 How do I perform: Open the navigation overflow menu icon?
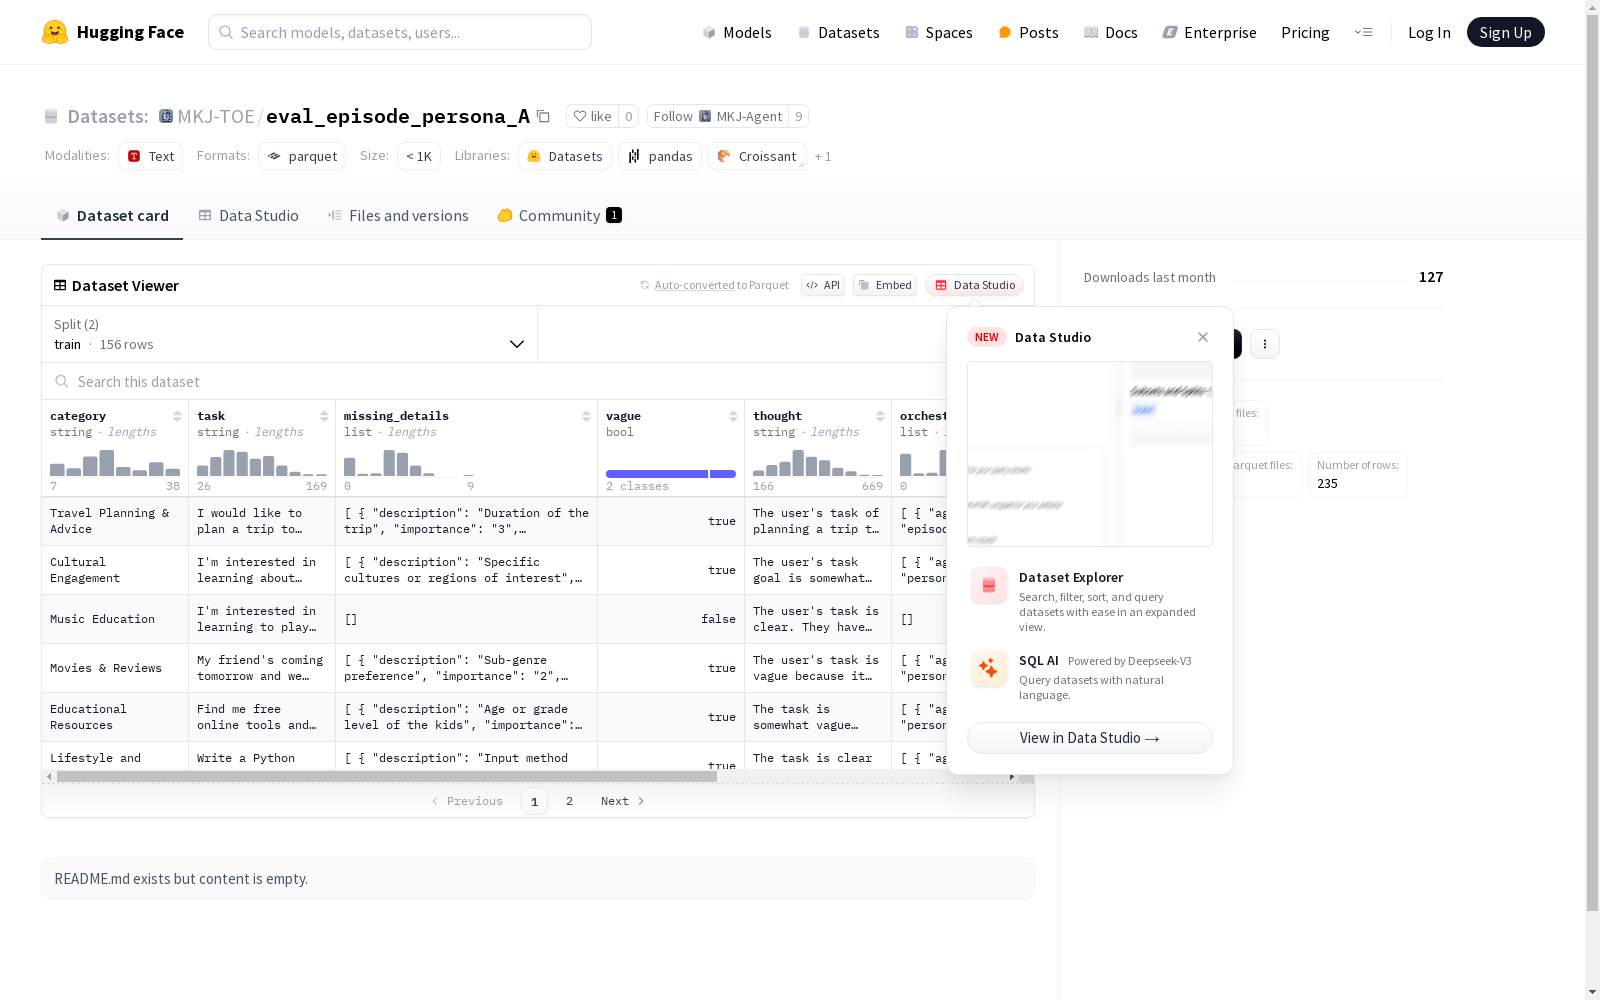1363,32
